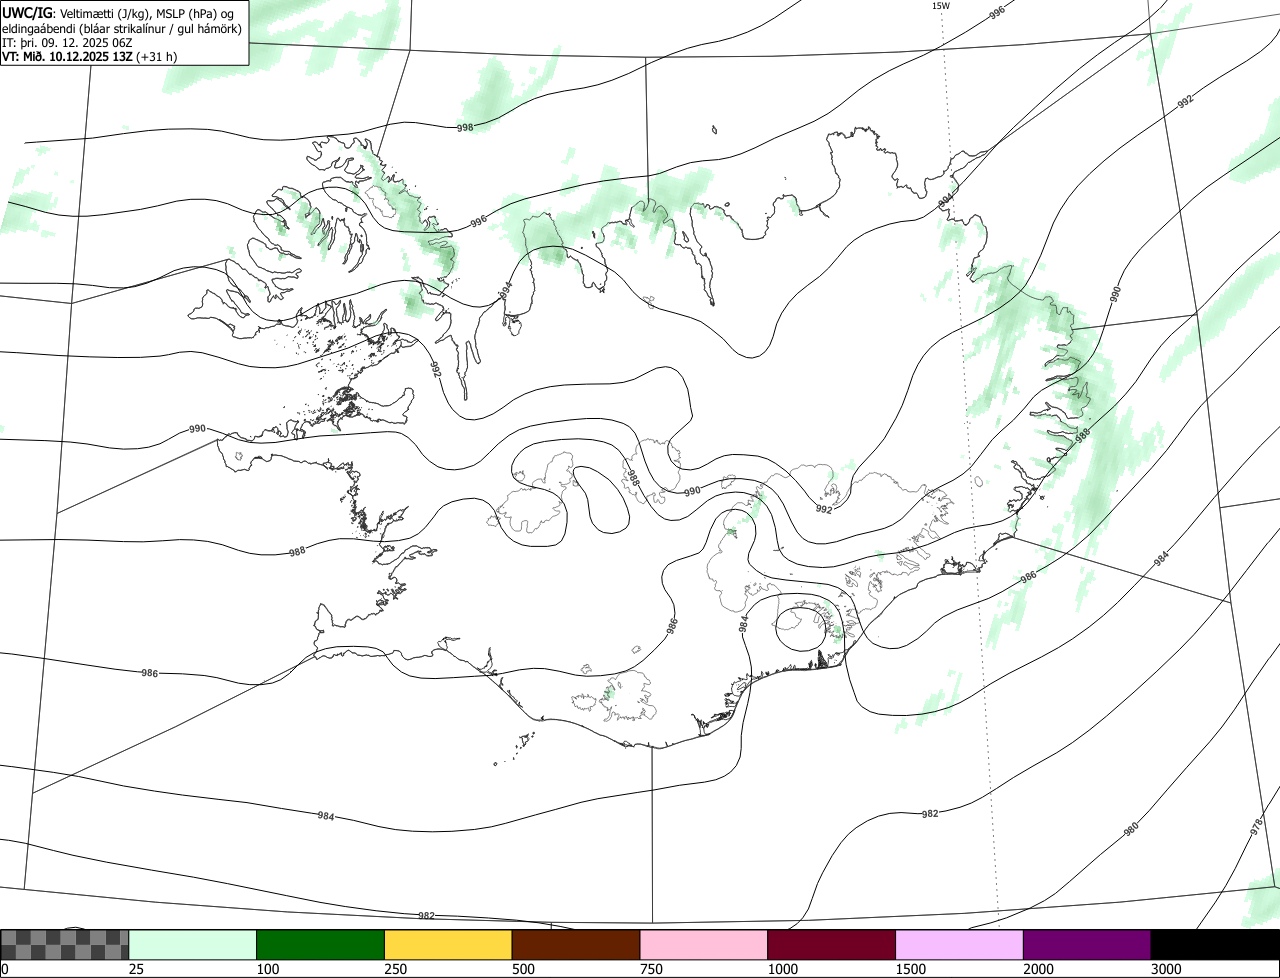The width and height of the screenshot is (1280, 978).
Task: Select the yellow 250–500 legend swatch
Action: tap(448, 945)
